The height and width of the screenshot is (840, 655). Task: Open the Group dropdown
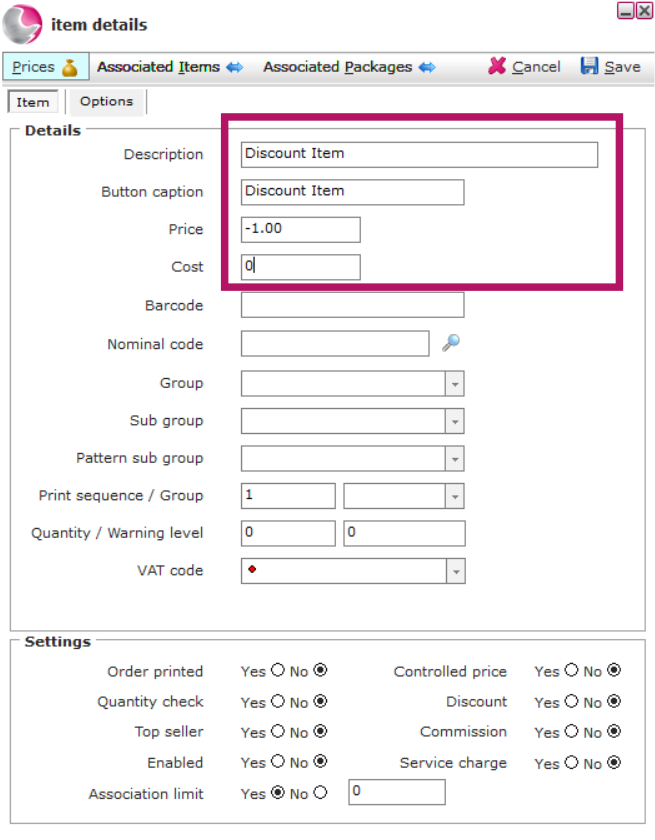454,384
